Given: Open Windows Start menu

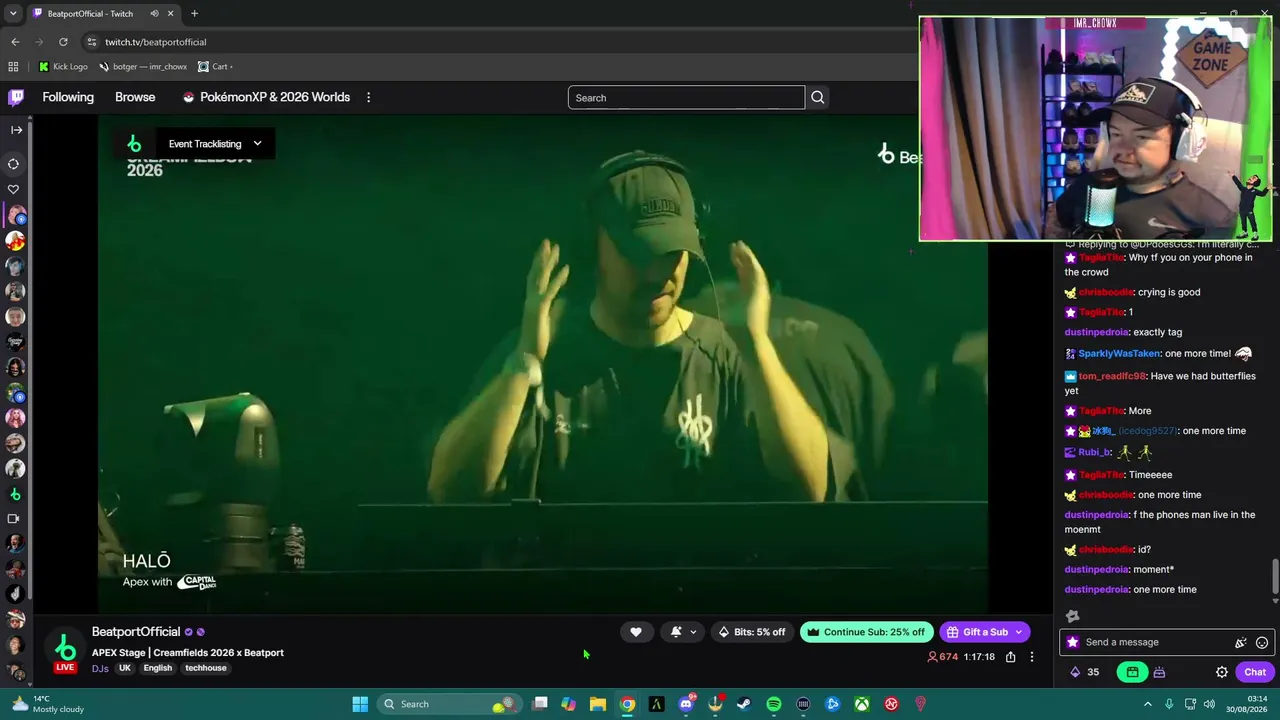Looking at the screenshot, I should pos(360,704).
